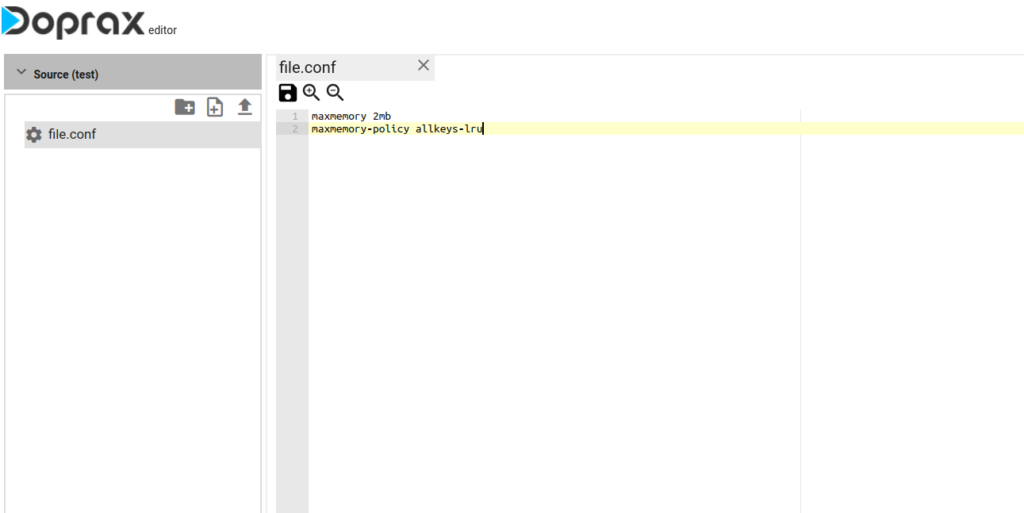Zoom out the editor text
This screenshot has width=1024, height=513.
[x=335, y=93]
